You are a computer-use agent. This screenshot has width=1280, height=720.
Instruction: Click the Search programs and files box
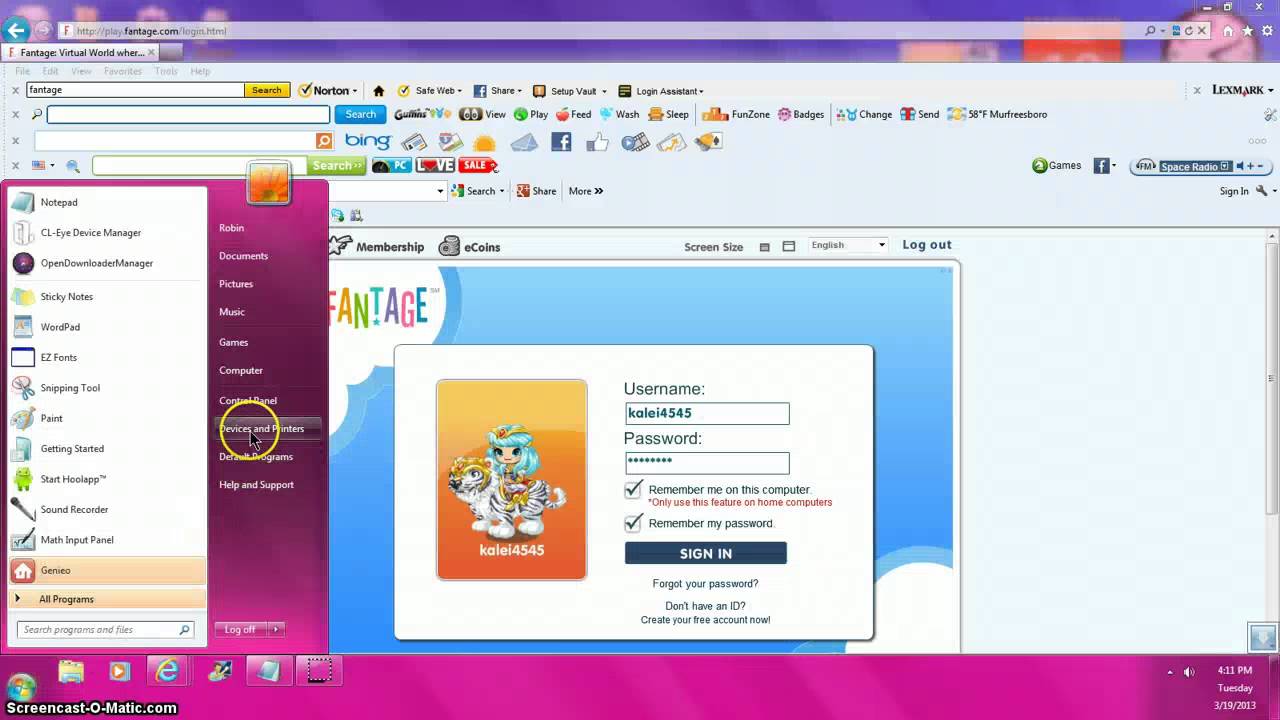click(106, 630)
